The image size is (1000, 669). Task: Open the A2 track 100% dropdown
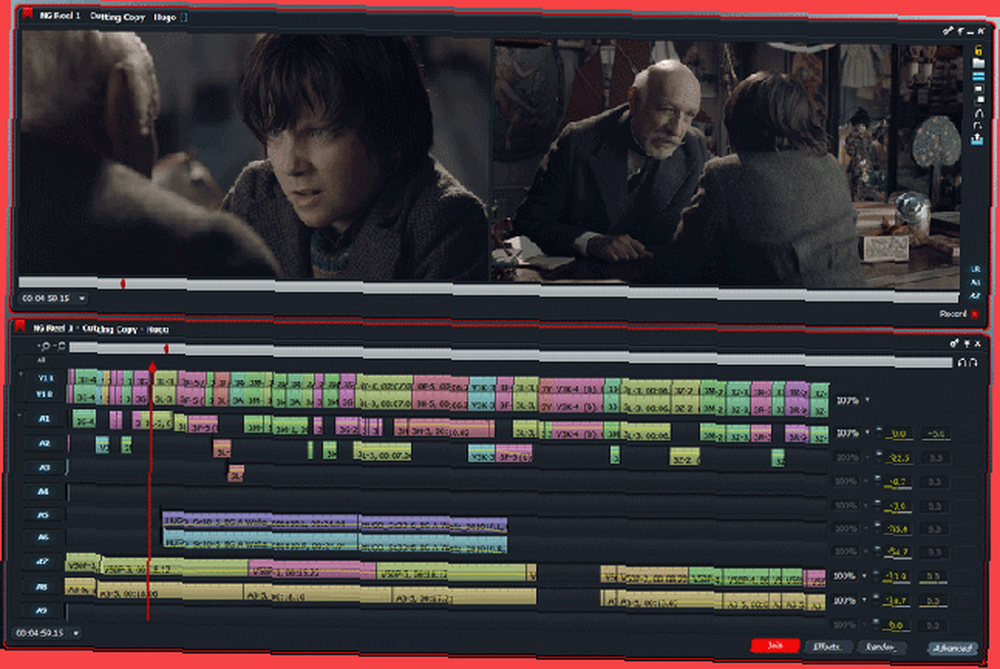tap(867, 457)
